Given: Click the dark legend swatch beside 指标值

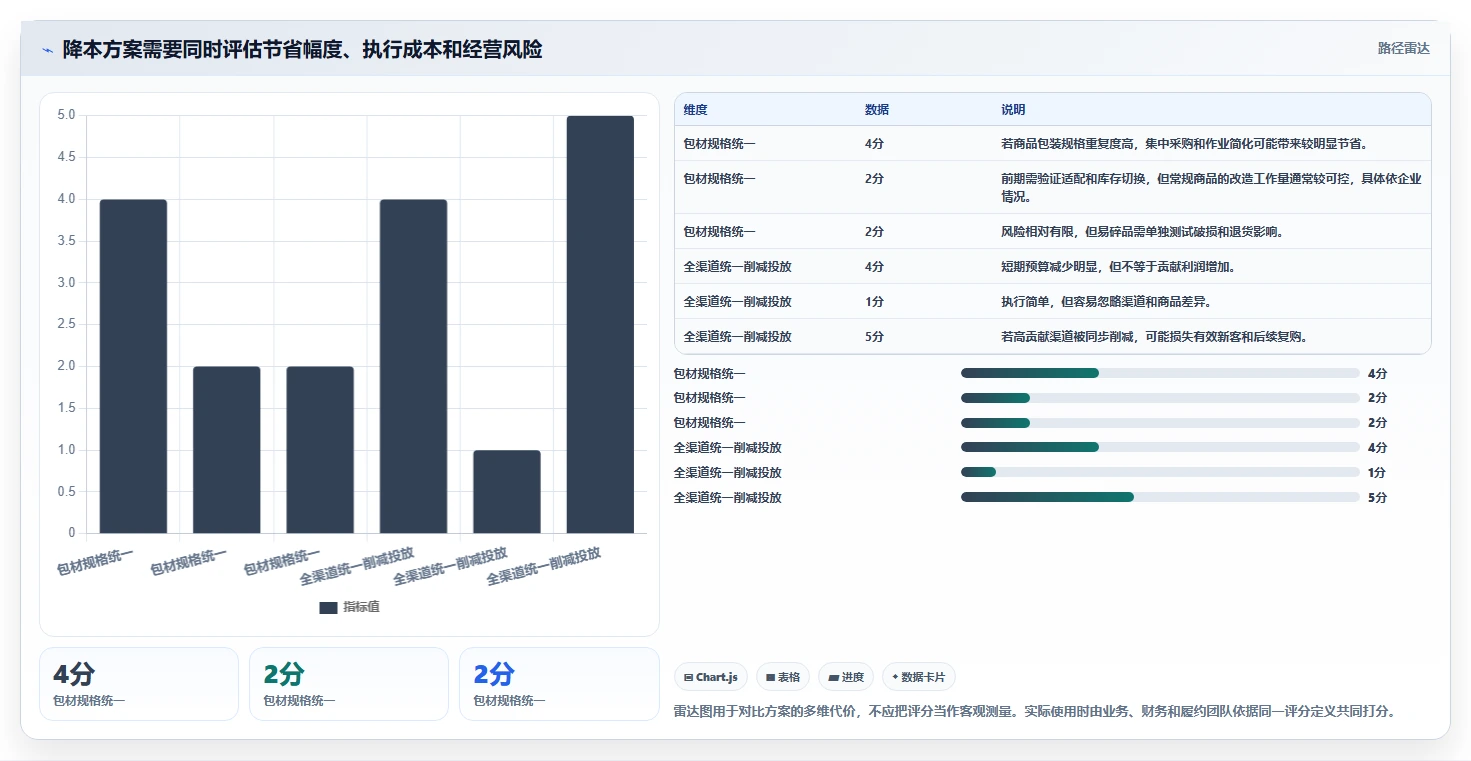Looking at the screenshot, I should 328,607.
